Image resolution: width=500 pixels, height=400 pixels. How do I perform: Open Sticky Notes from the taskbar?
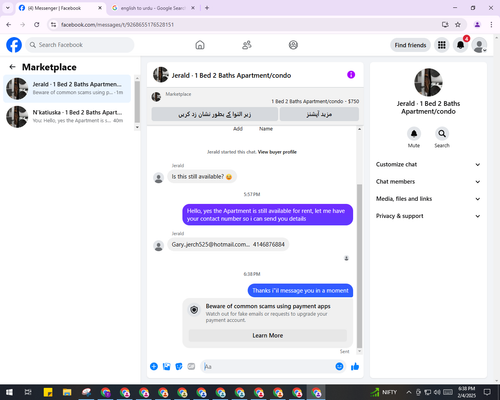click(48, 392)
